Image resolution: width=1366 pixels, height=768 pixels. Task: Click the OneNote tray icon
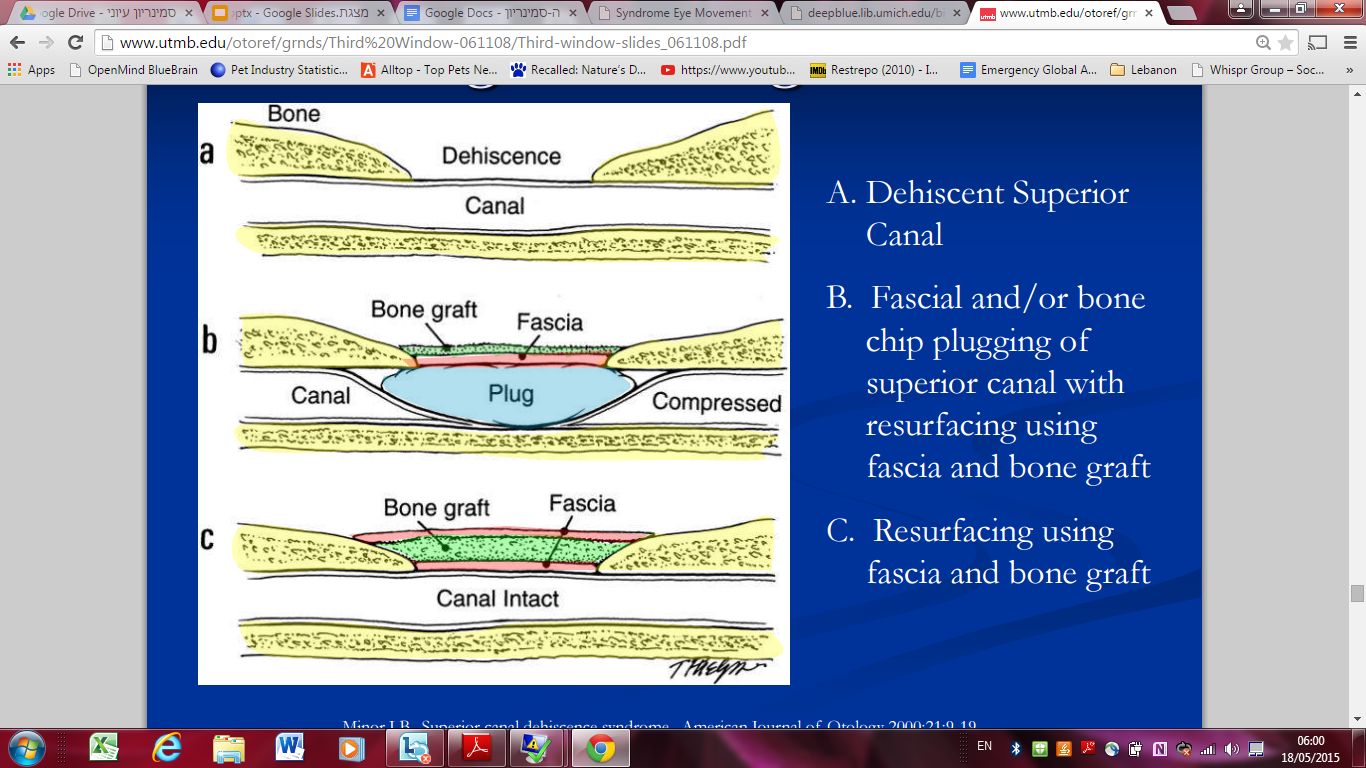pos(1160,748)
